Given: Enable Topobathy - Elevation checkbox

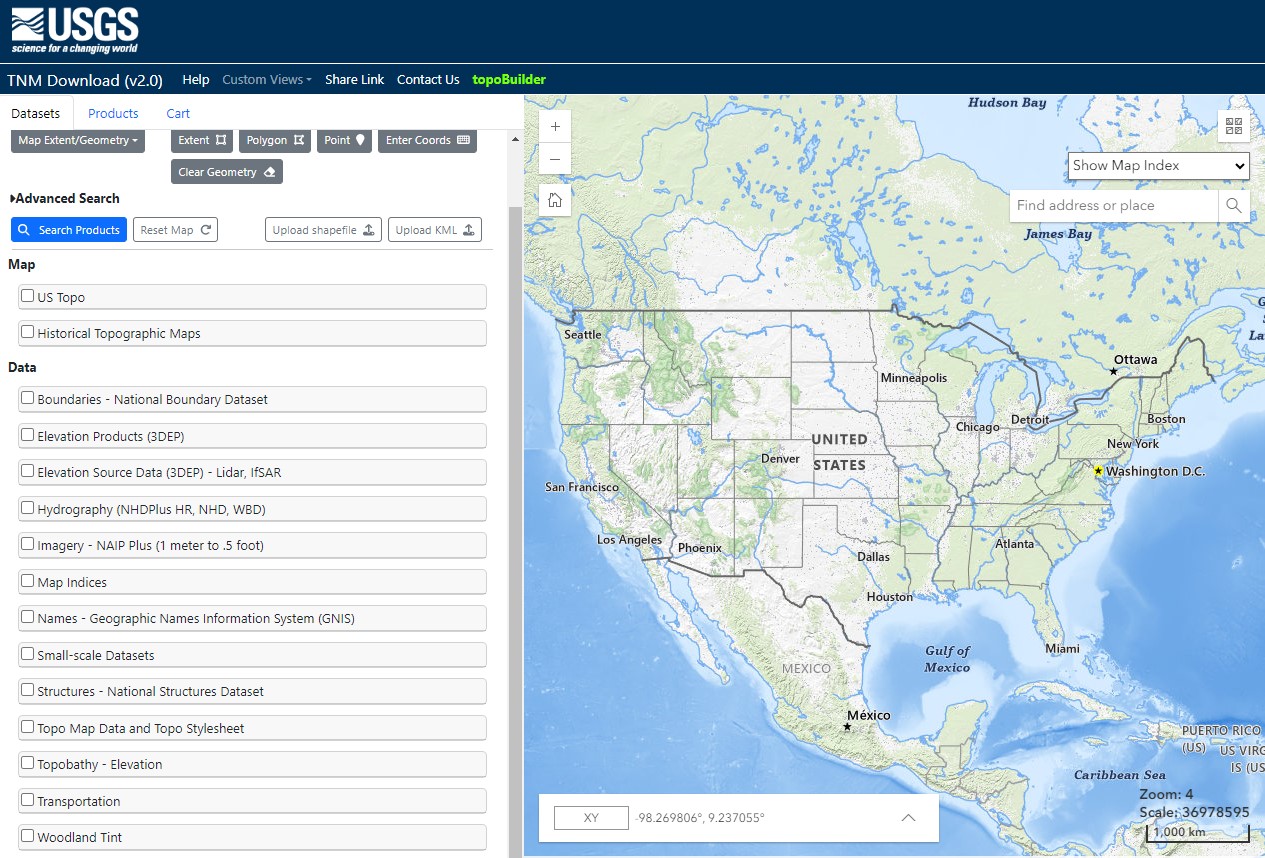Looking at the screenshot, I should click(x=28, y=763).
